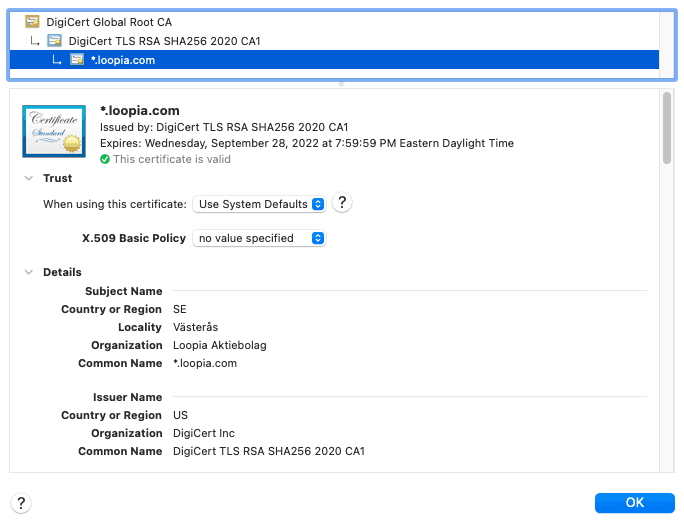
Task: Open the Use System Defaults dropdown
Action: click(x=259, y=204)
